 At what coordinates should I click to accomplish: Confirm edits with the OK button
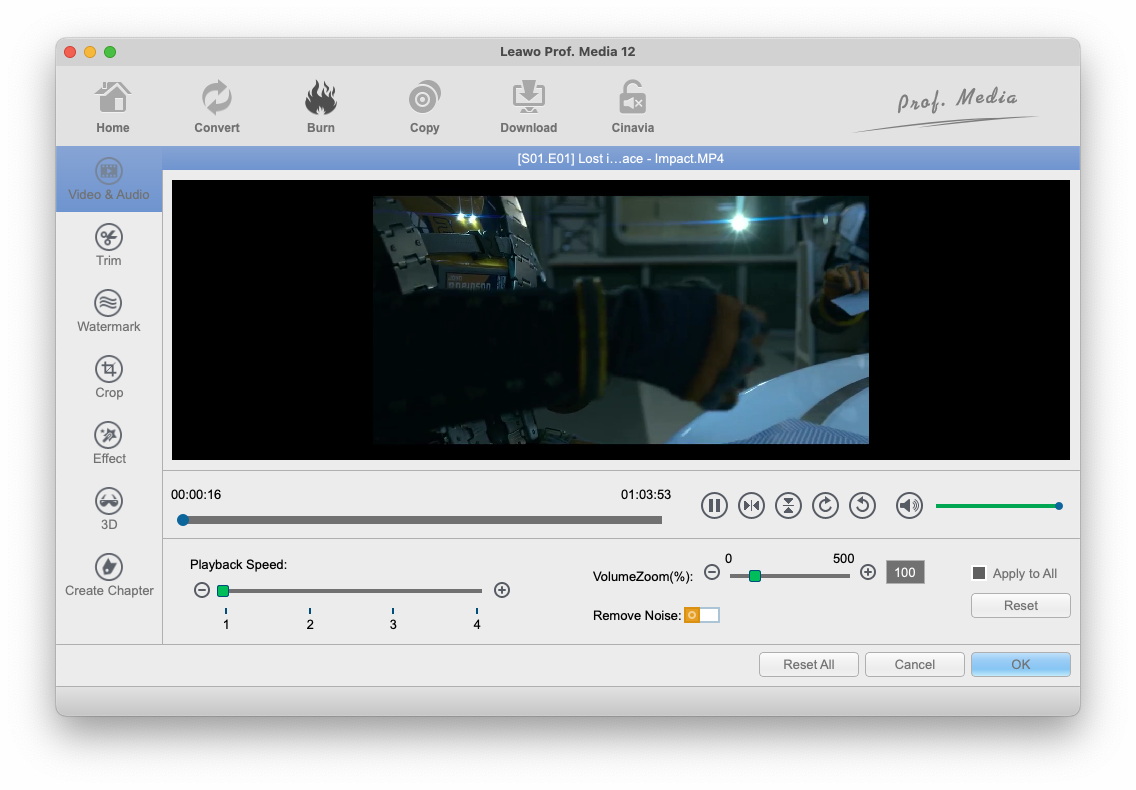click(x=1020, y=665)
